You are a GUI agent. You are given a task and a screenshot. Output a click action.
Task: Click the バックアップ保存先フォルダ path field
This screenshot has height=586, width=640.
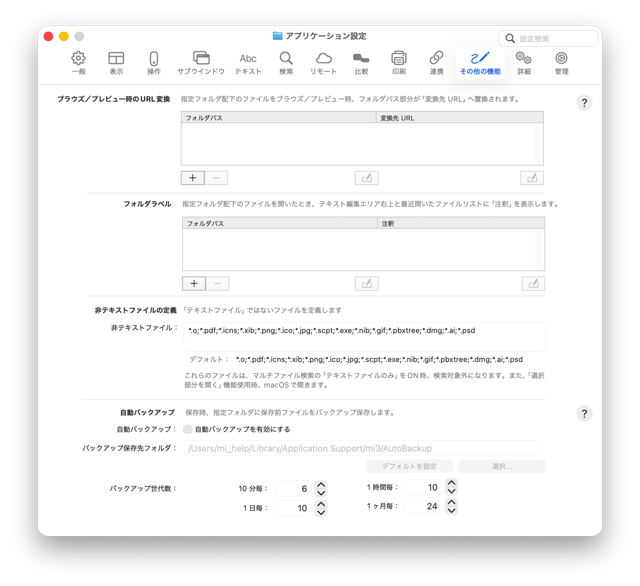[363, 448]
